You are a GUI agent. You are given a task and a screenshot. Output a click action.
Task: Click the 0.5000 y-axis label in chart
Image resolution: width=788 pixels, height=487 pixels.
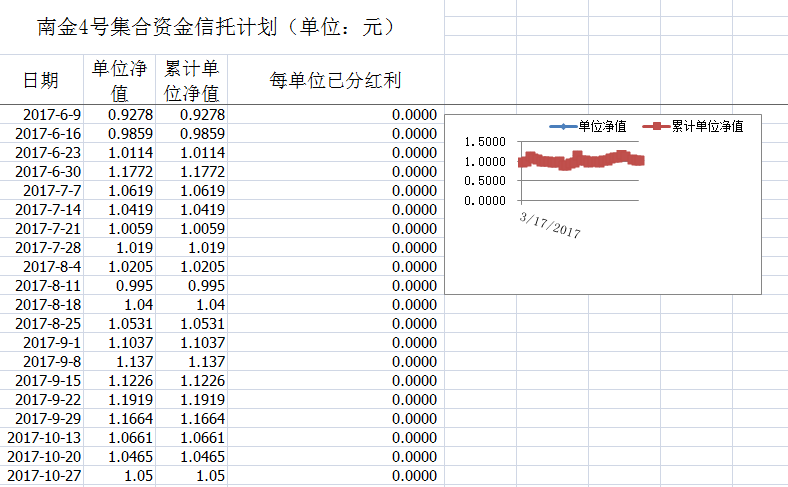pos(486,181)
